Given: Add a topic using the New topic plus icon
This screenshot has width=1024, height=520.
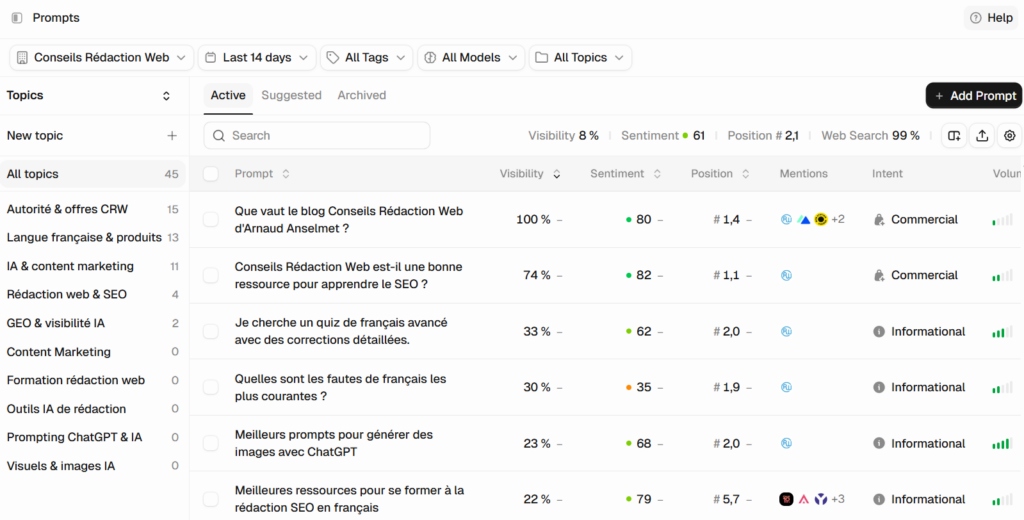Looking at the screenshot, I should point(172,136).
